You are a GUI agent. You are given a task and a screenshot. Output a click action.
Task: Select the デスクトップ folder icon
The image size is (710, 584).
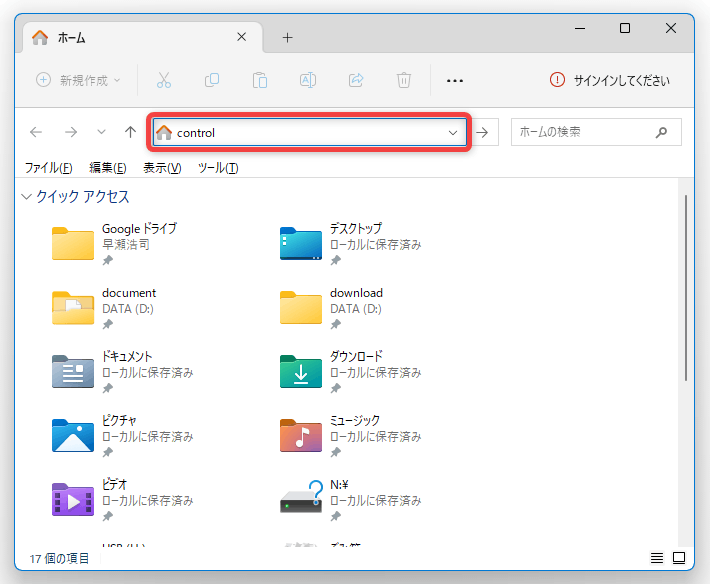[301, 244]
